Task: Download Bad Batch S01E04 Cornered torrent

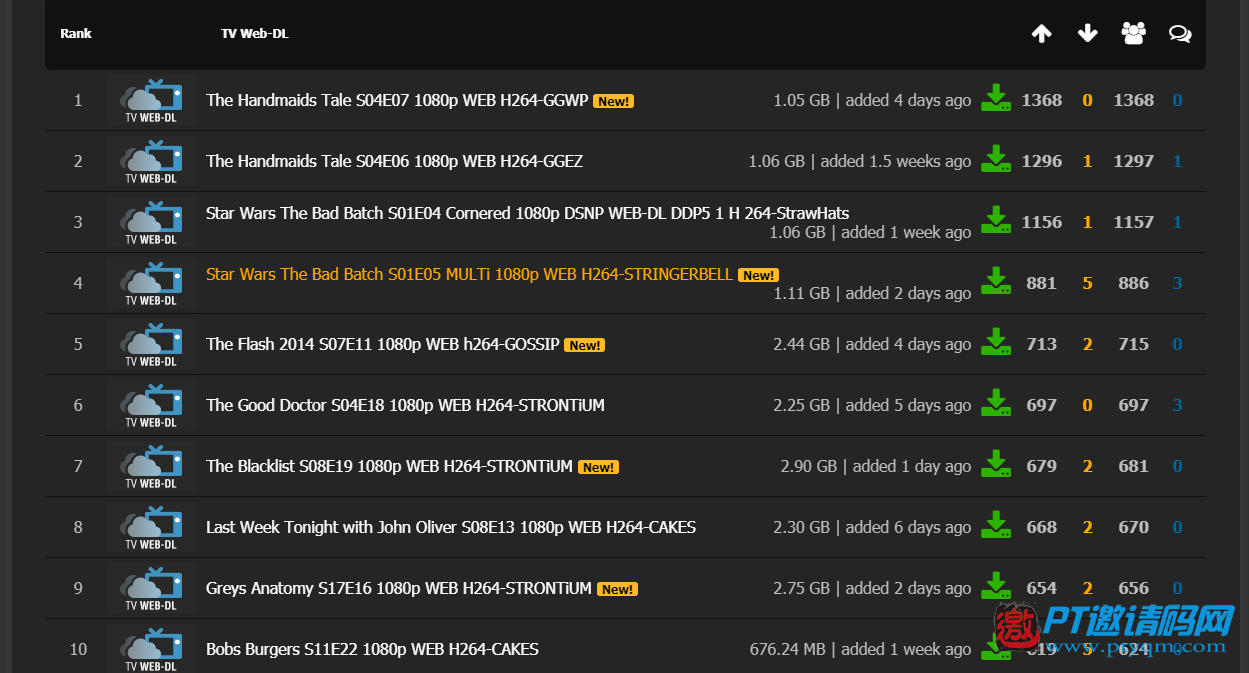Action: tap(995, 220)
